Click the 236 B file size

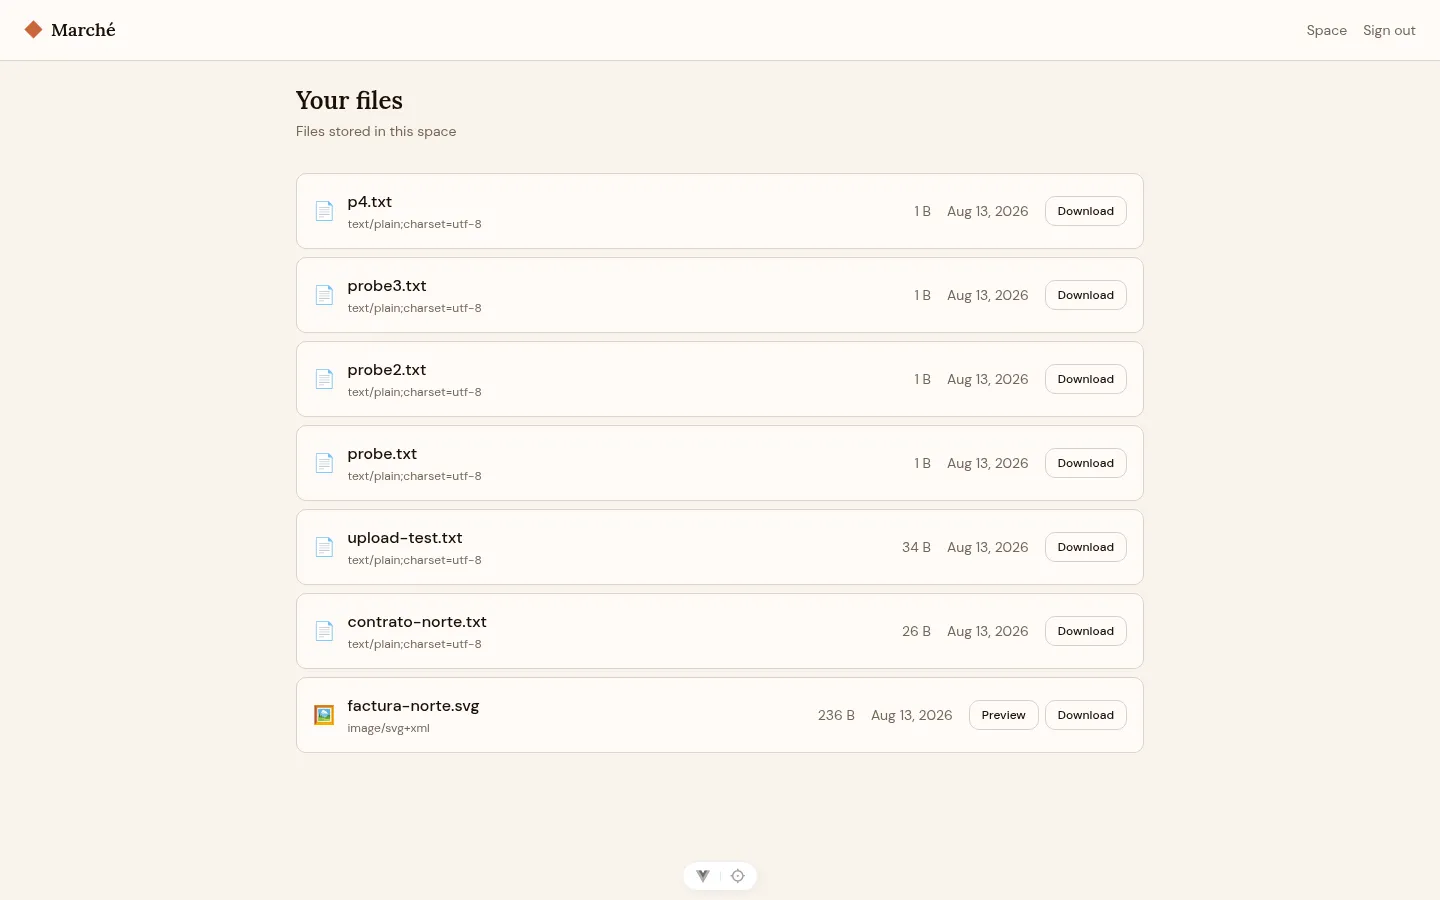point(836,715)
